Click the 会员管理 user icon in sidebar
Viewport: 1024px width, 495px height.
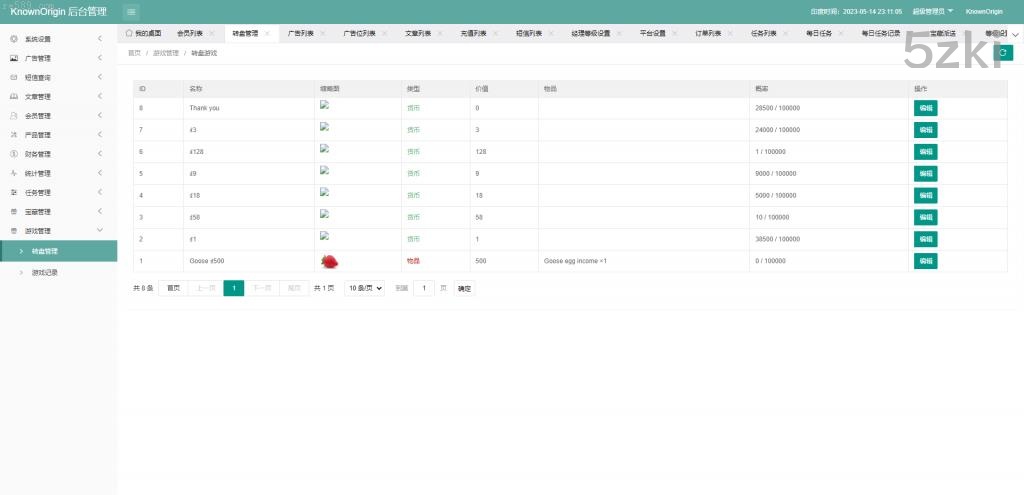13,116
